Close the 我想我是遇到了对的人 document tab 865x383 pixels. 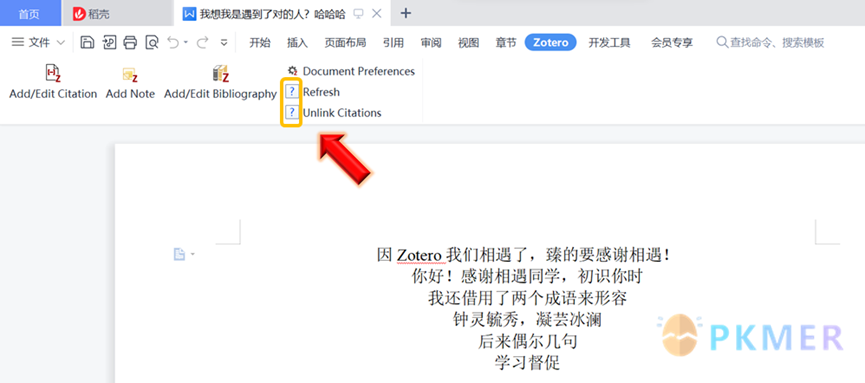click(377, 14)
